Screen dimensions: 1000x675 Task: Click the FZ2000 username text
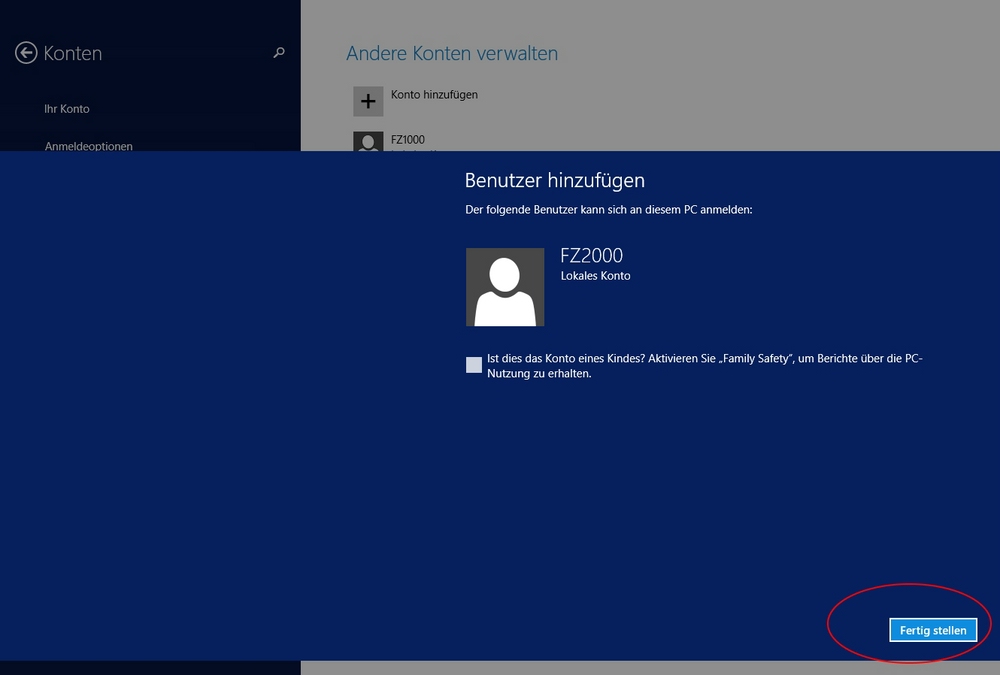point(591,255)
